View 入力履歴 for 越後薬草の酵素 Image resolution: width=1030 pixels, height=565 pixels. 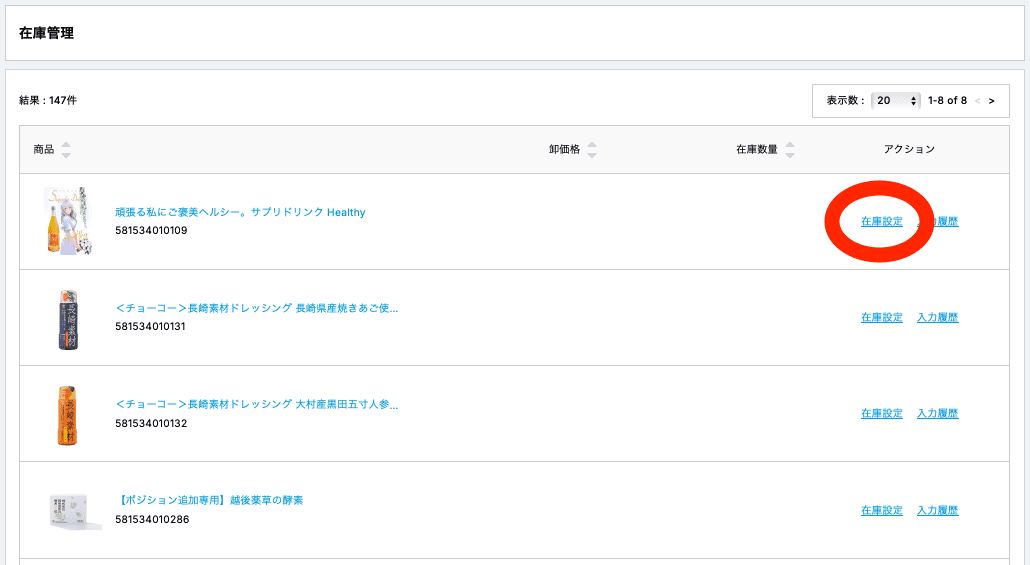(937, 511)
